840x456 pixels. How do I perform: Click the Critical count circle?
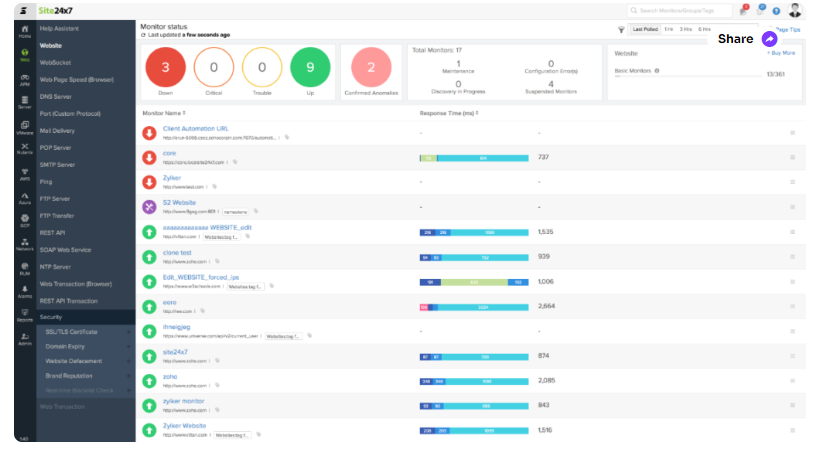tap(214, 67)
